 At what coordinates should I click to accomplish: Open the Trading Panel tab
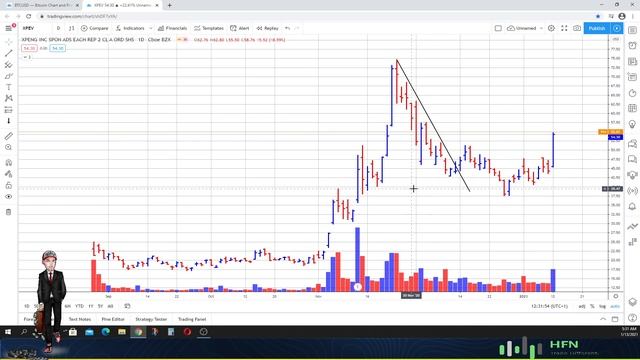click(192, 319)
